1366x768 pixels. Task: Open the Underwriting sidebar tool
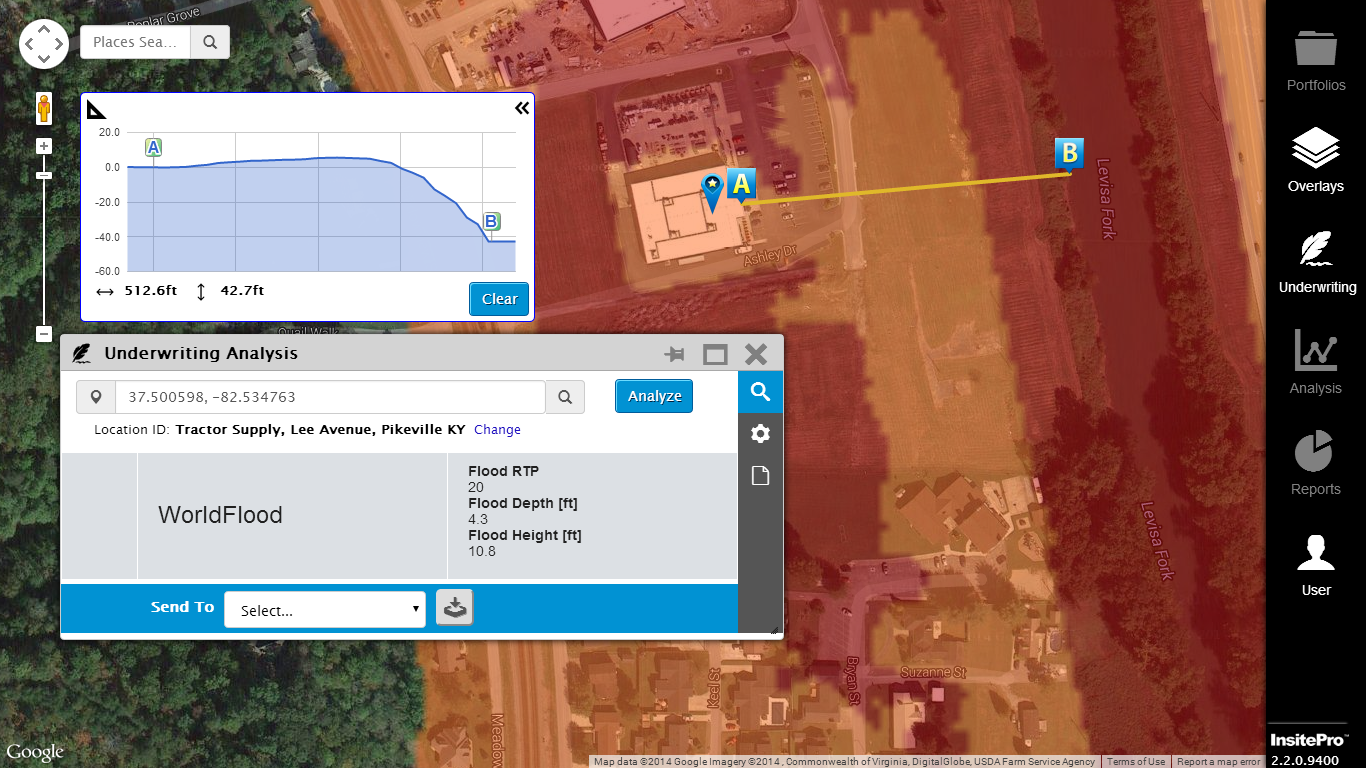pyautogui.click(x=1315, y=262)
